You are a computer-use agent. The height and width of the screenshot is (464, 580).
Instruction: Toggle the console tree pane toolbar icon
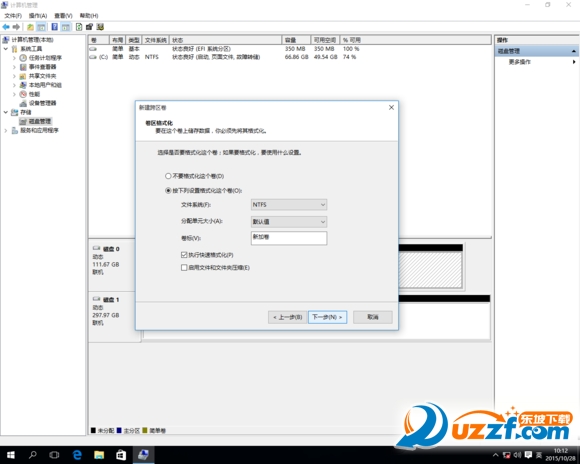41,27
